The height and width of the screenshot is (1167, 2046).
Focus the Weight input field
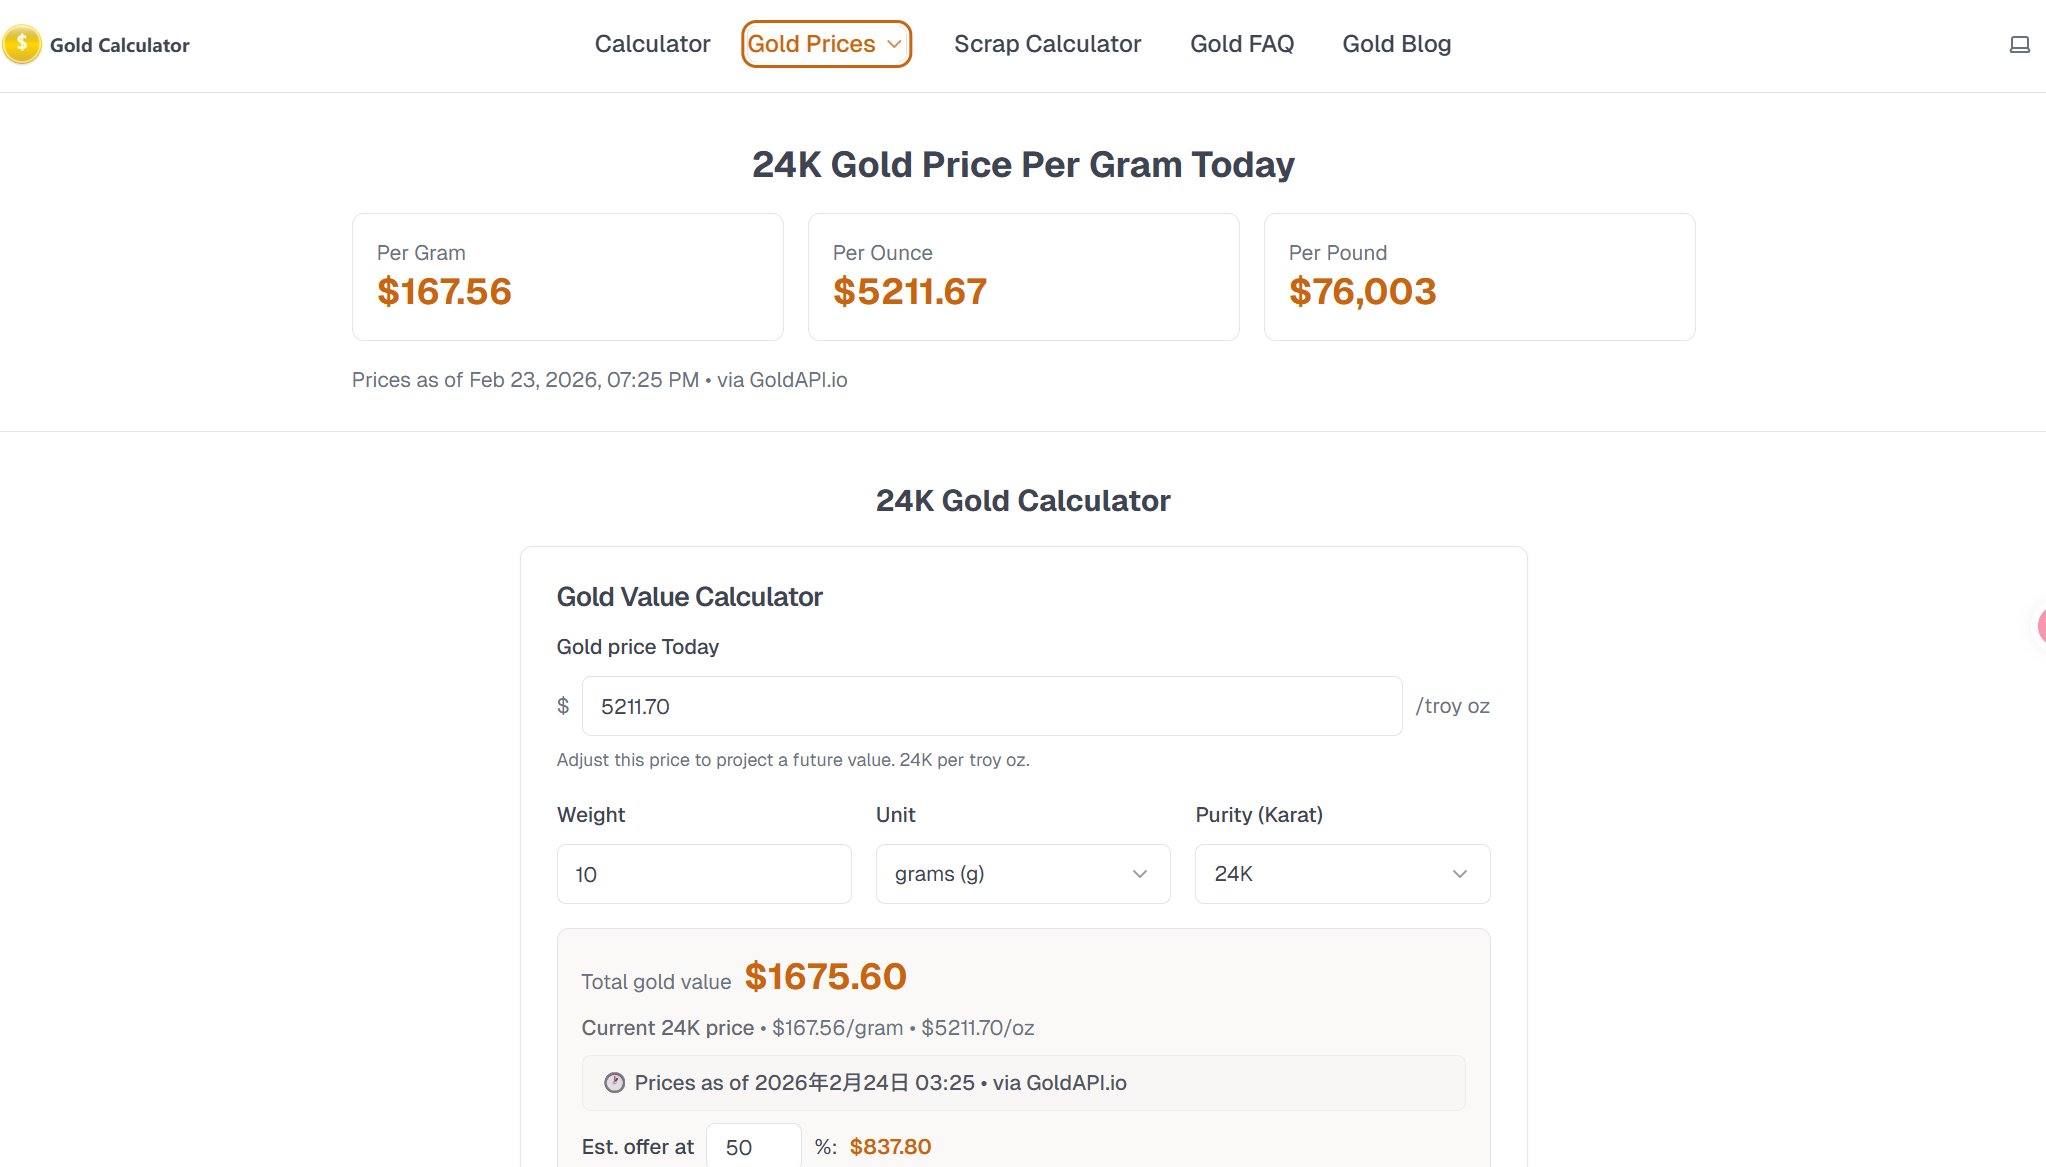703,874
